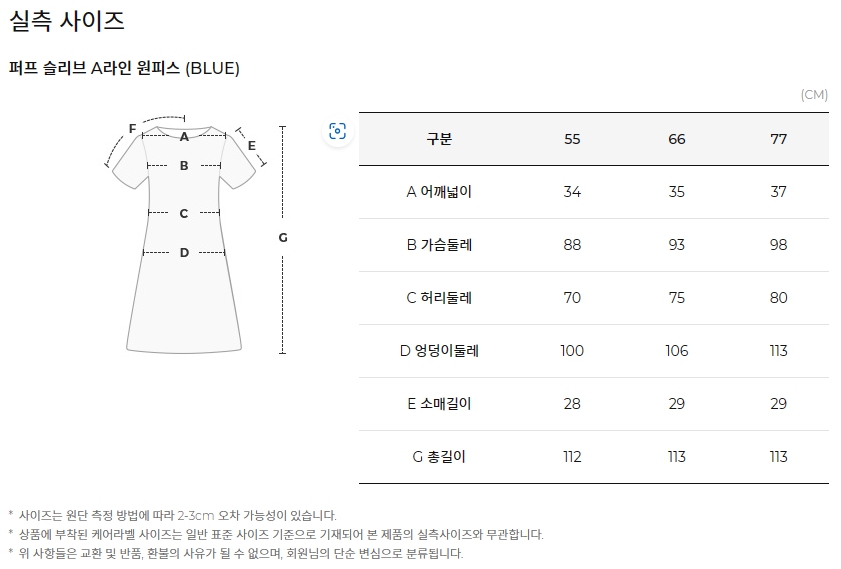Click the 구분 column header
Viewport: 841px width, 569px height.
coord(439,139)
